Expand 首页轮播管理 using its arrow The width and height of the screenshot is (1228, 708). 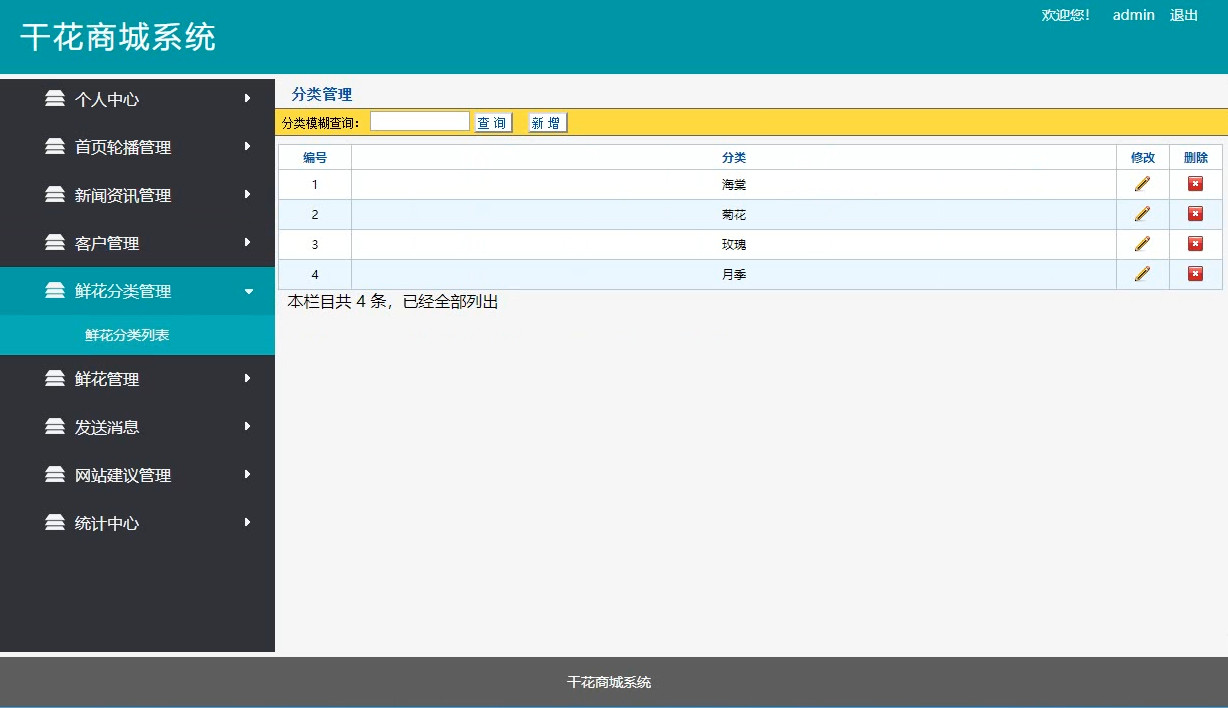[247, 146]
